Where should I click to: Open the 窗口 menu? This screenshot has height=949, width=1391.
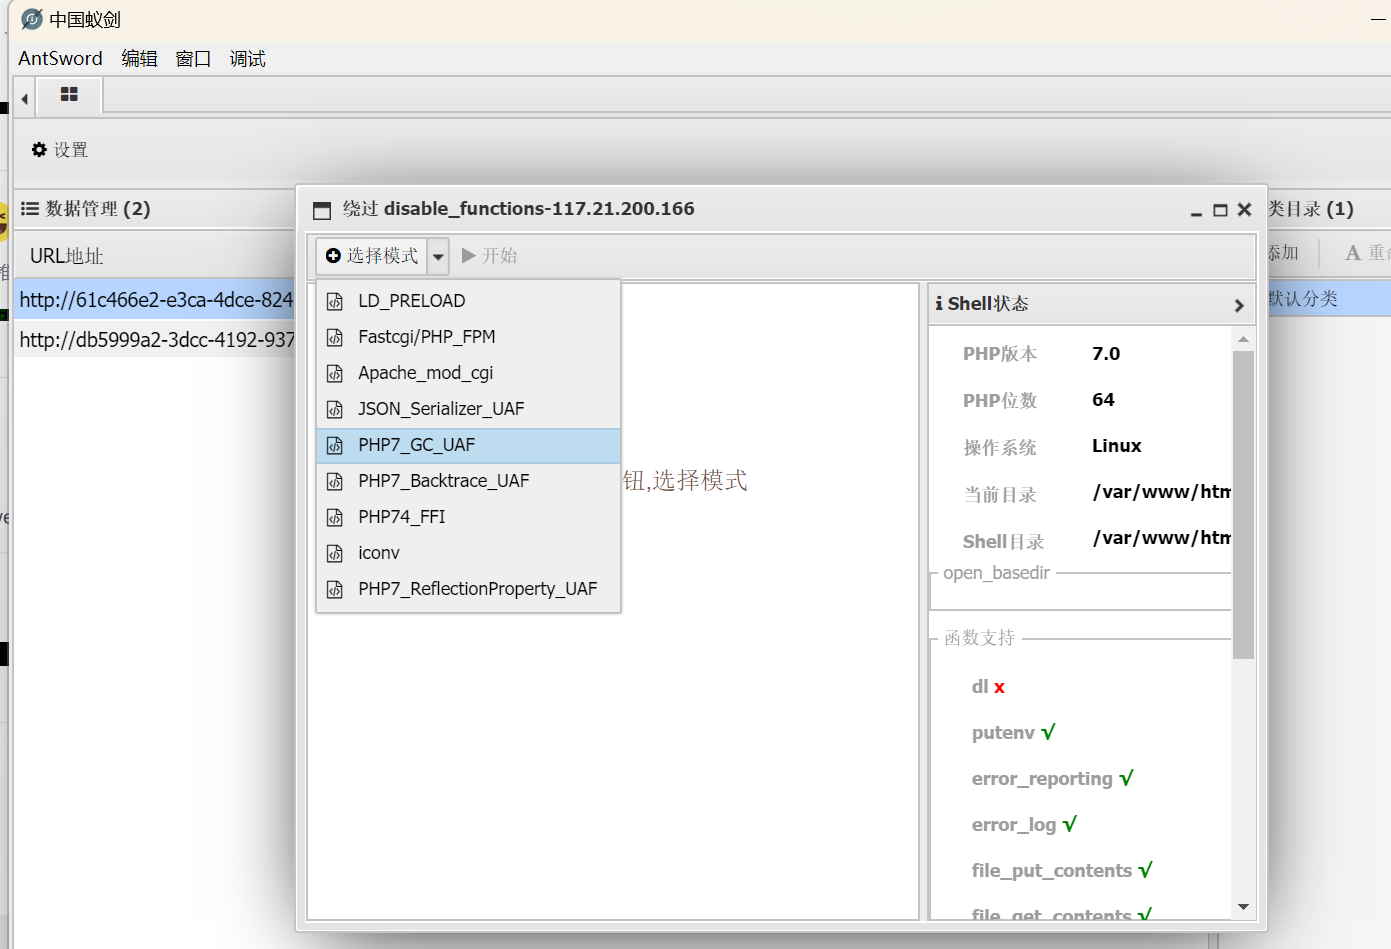click(193, 58)
